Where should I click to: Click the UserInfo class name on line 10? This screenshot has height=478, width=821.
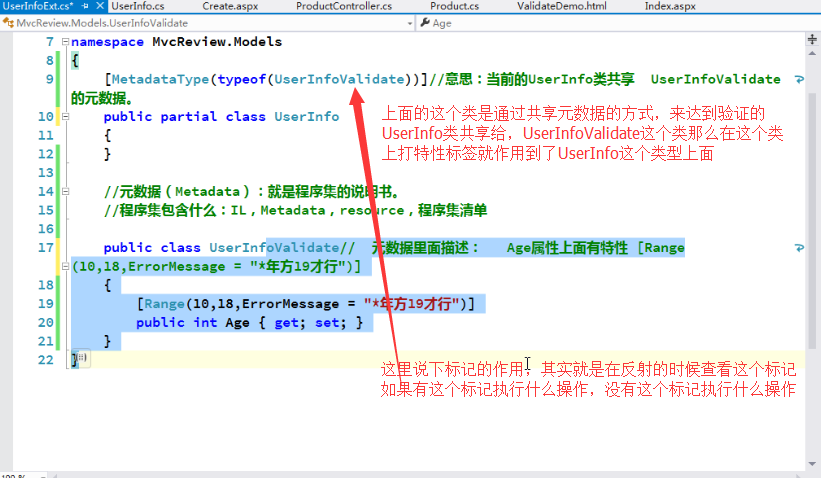[307, 116]
